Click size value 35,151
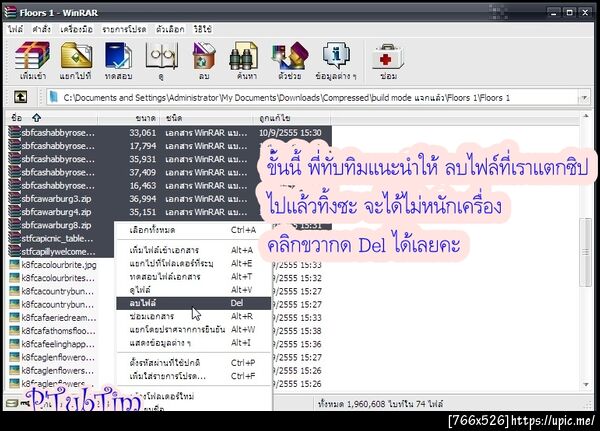 pyautogui.click(x=142, y=212)
